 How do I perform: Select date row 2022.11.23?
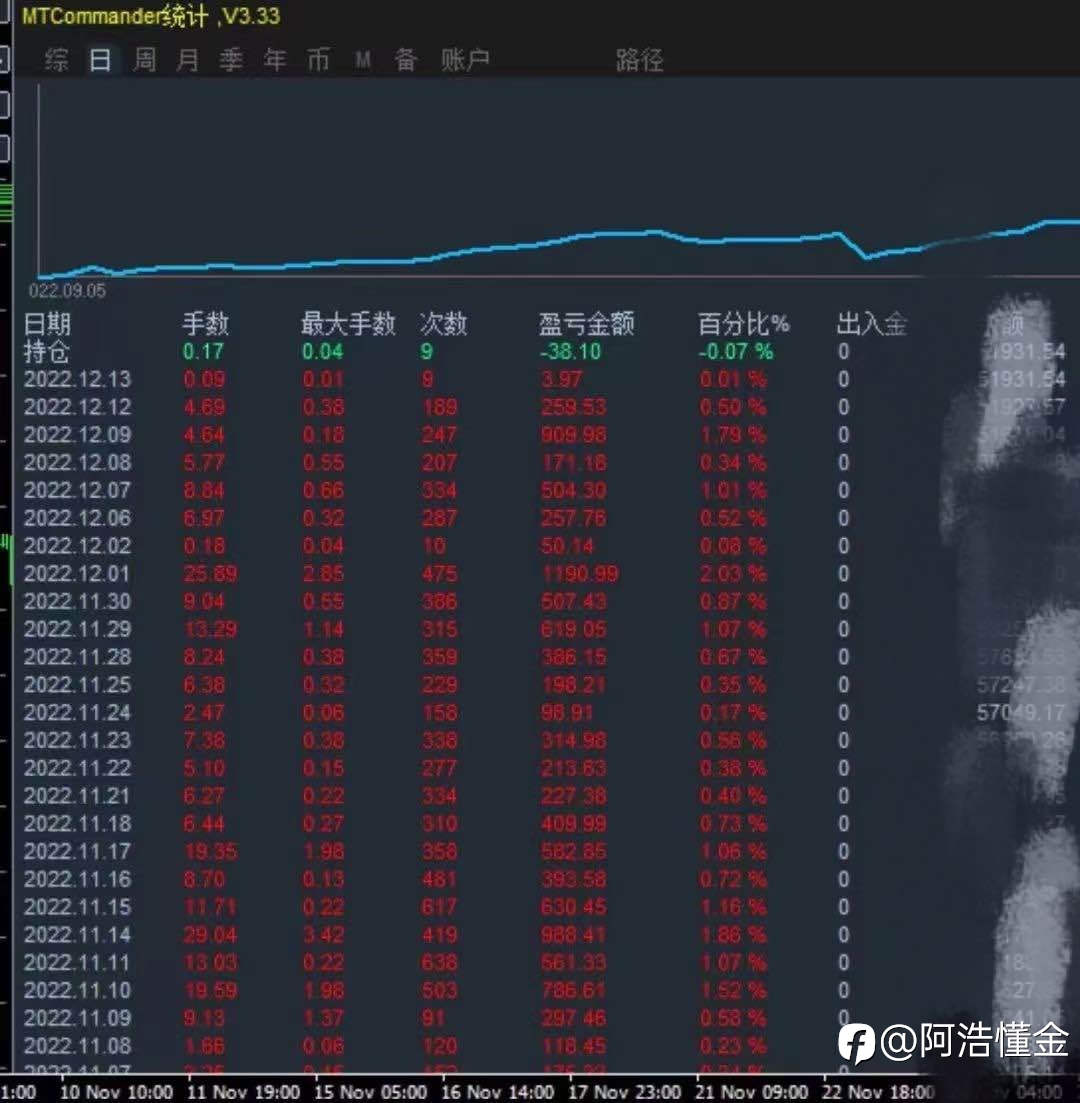point(77,740)
